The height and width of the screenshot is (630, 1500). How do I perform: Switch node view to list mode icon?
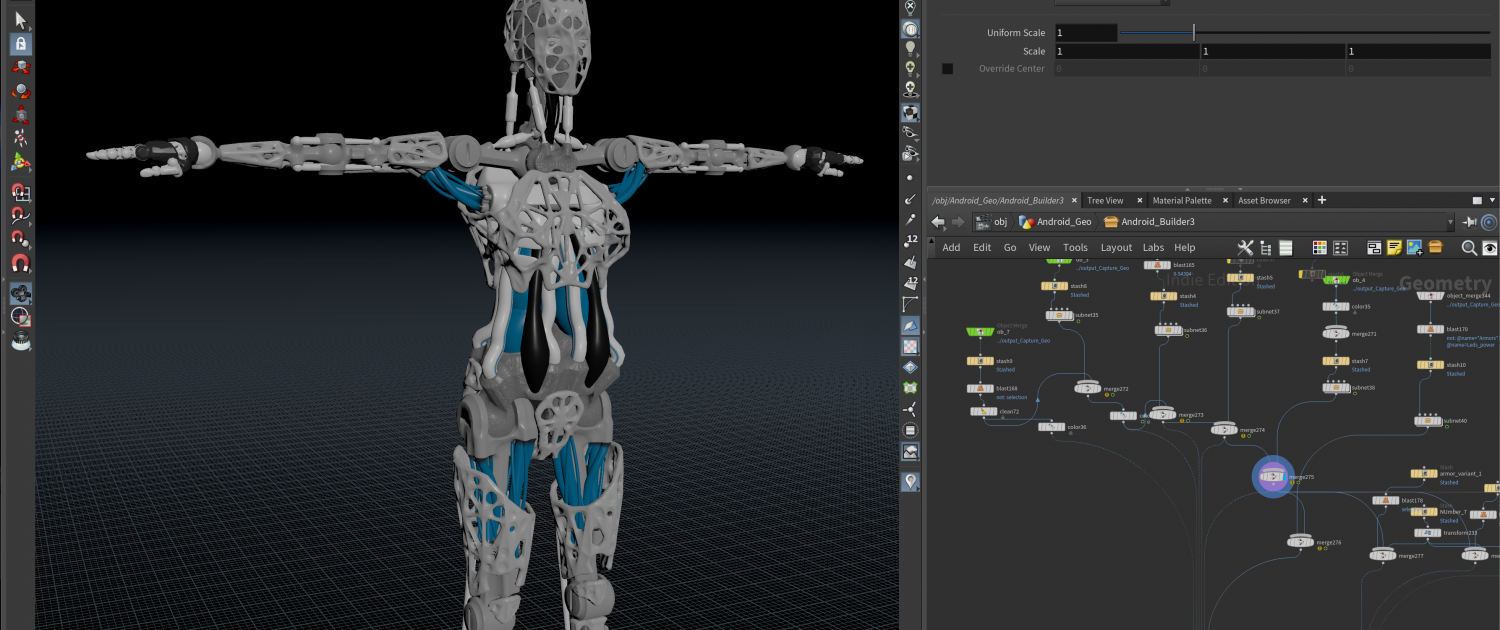point(1286,248)
